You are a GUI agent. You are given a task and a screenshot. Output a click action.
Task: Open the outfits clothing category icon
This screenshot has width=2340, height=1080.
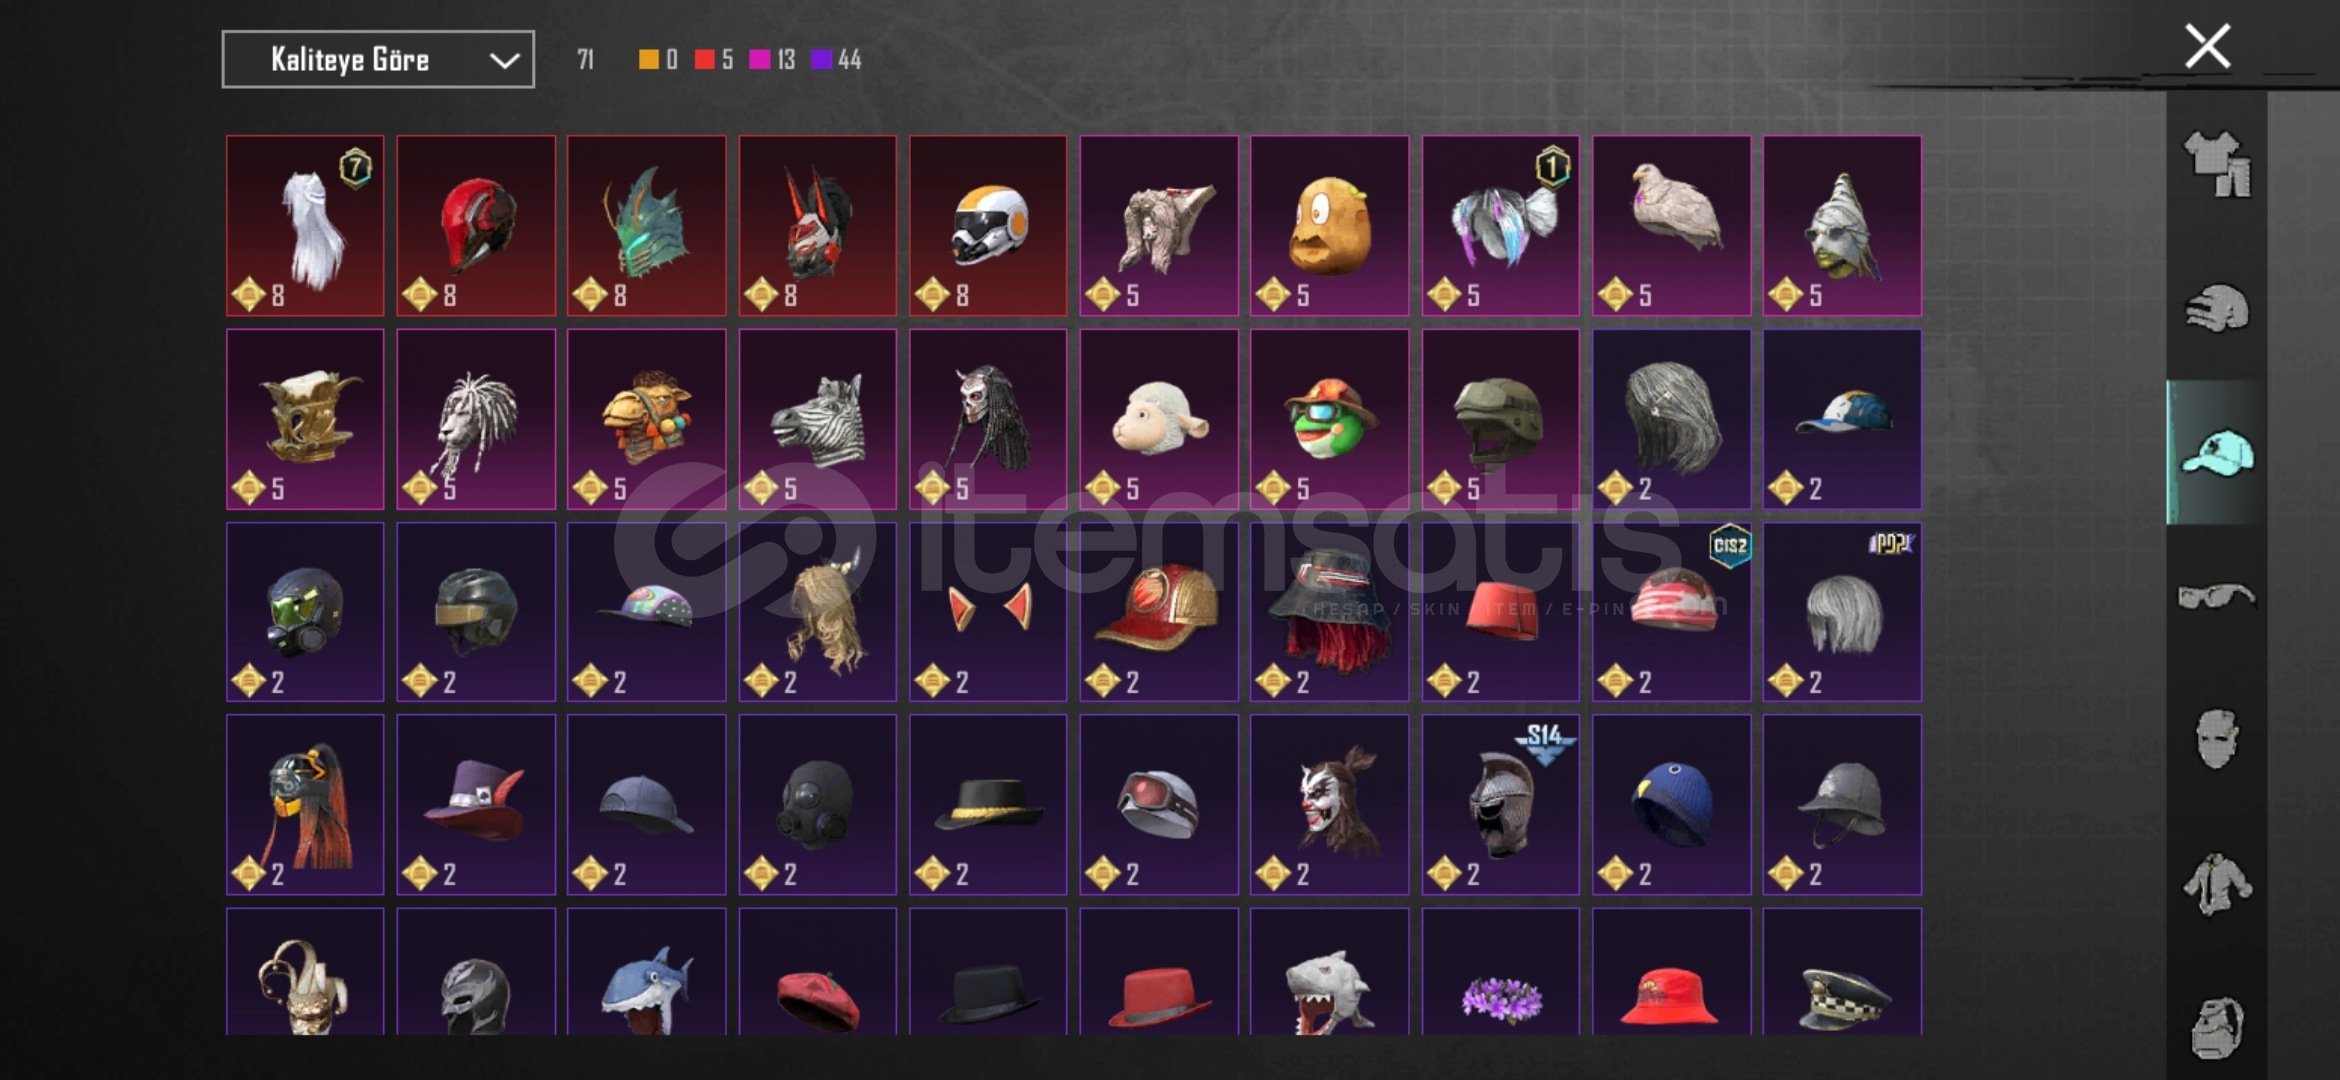2217,164
